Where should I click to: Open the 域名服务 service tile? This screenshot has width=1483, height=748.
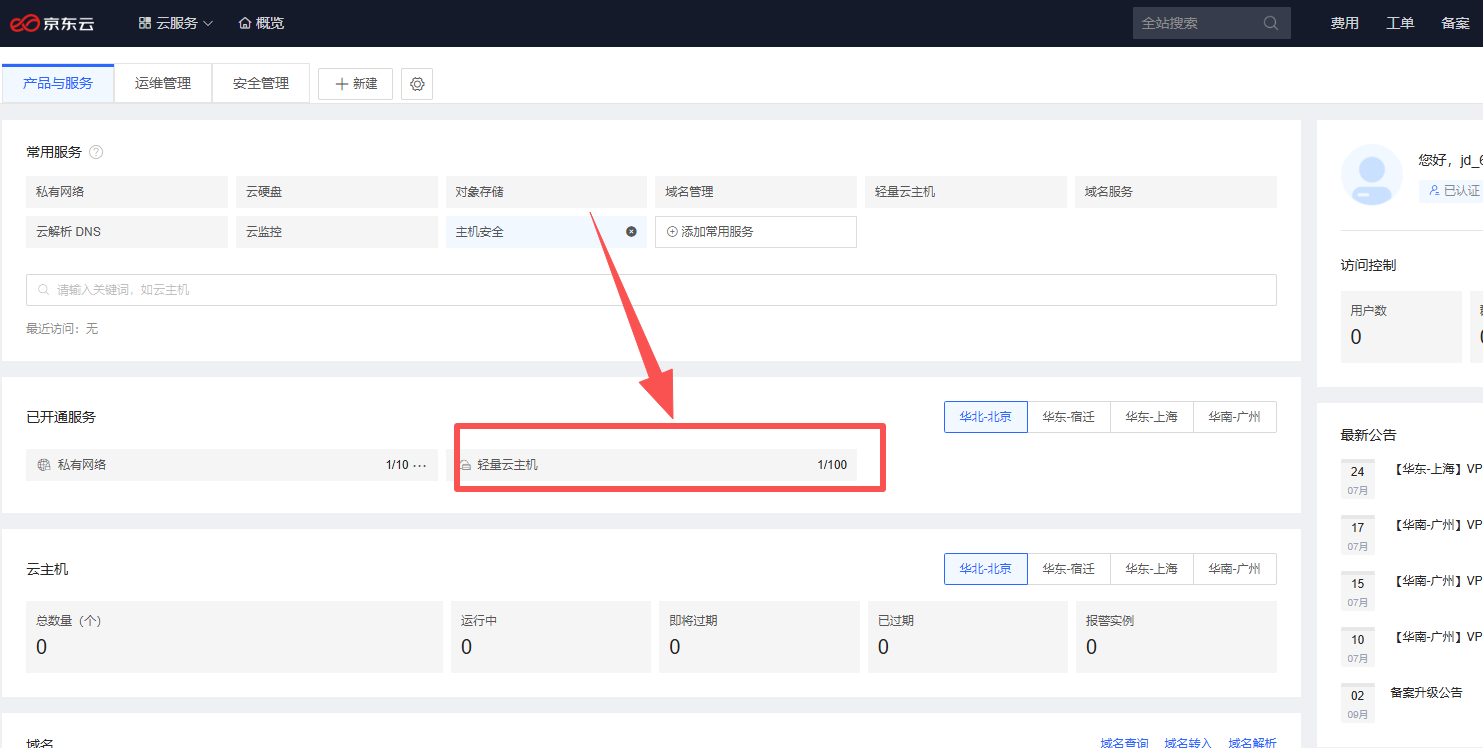click(1176, 192)
